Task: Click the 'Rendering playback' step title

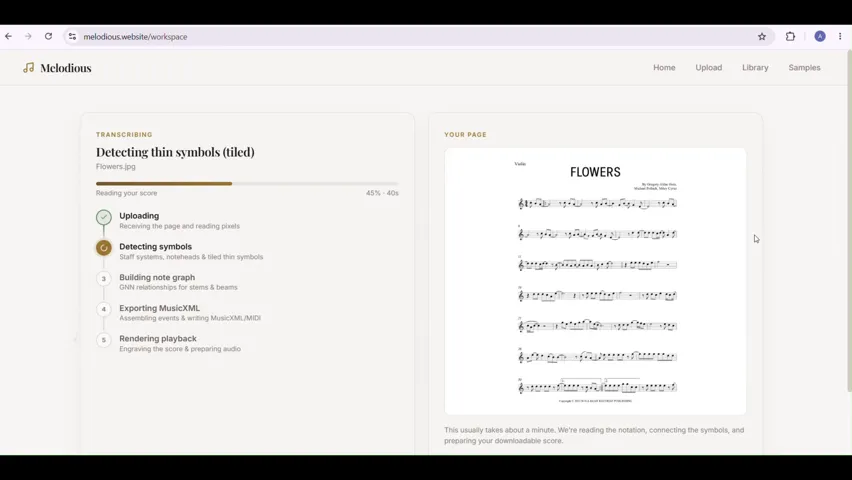Action: [x=158, y=338]
